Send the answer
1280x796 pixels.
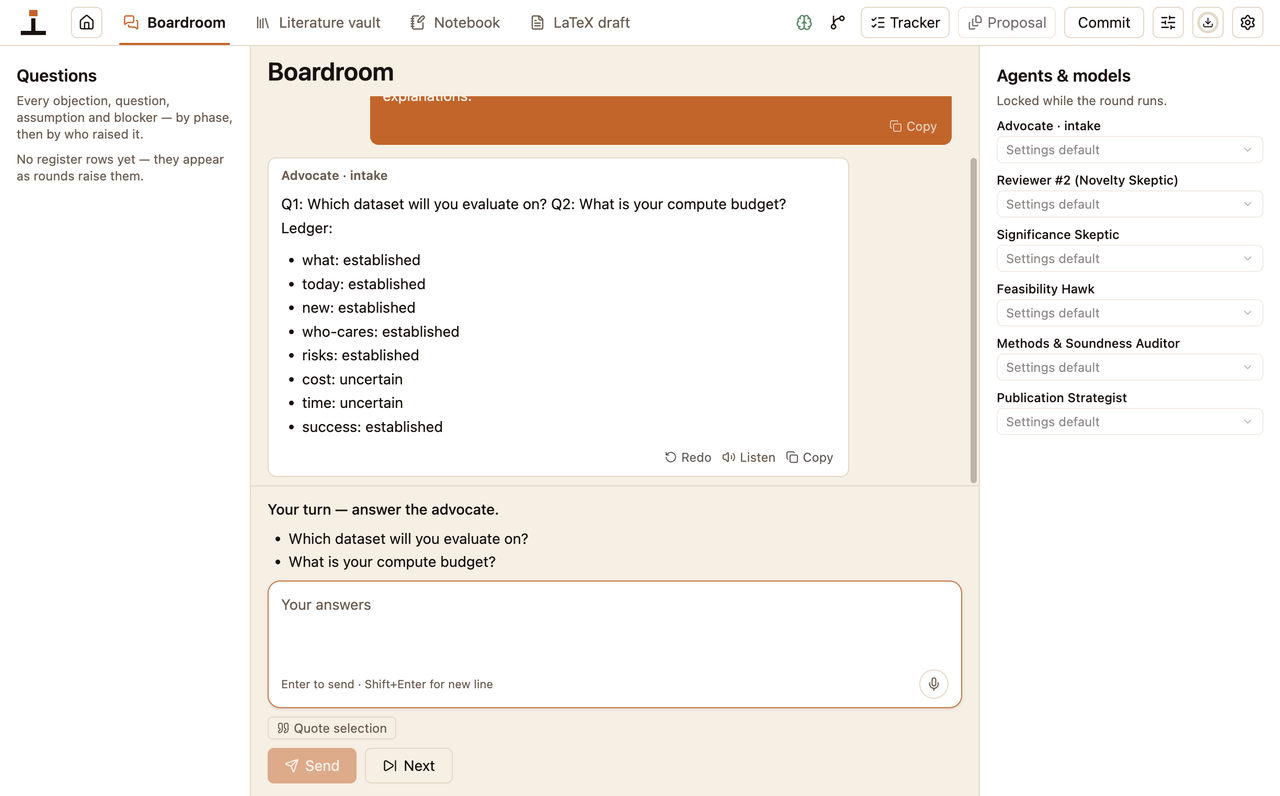pos(312,766)
